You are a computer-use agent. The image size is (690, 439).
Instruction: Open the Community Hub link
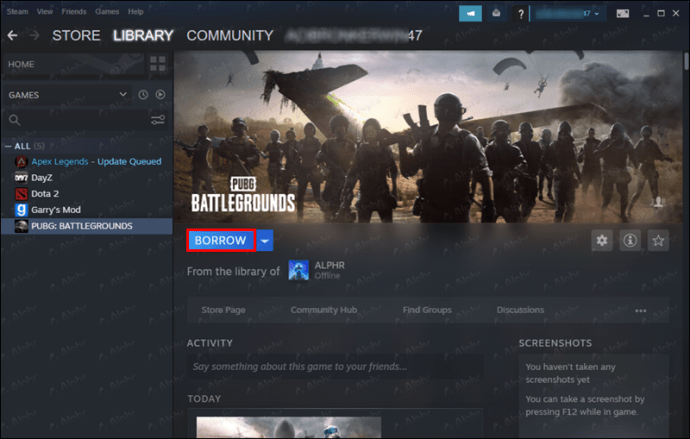tap(324, 310)
